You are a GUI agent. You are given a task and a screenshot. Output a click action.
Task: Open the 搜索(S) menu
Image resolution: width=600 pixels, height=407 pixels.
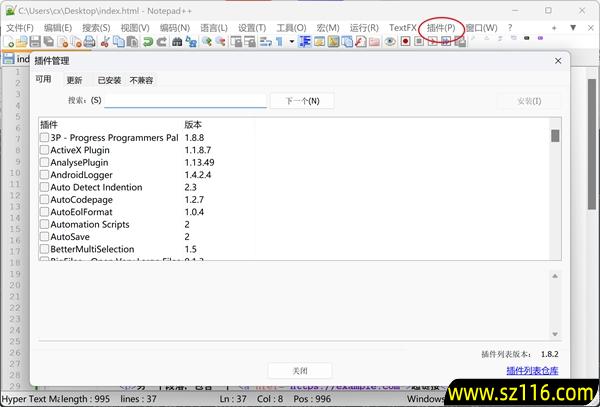[96, 28]
